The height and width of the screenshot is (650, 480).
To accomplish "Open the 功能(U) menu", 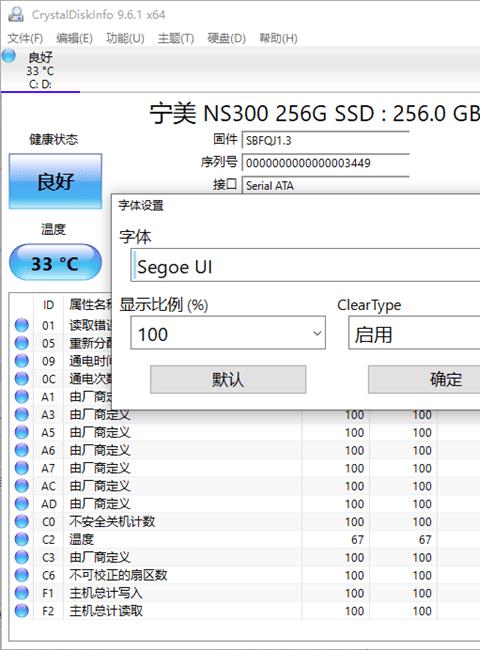I will tap(125, 39).
